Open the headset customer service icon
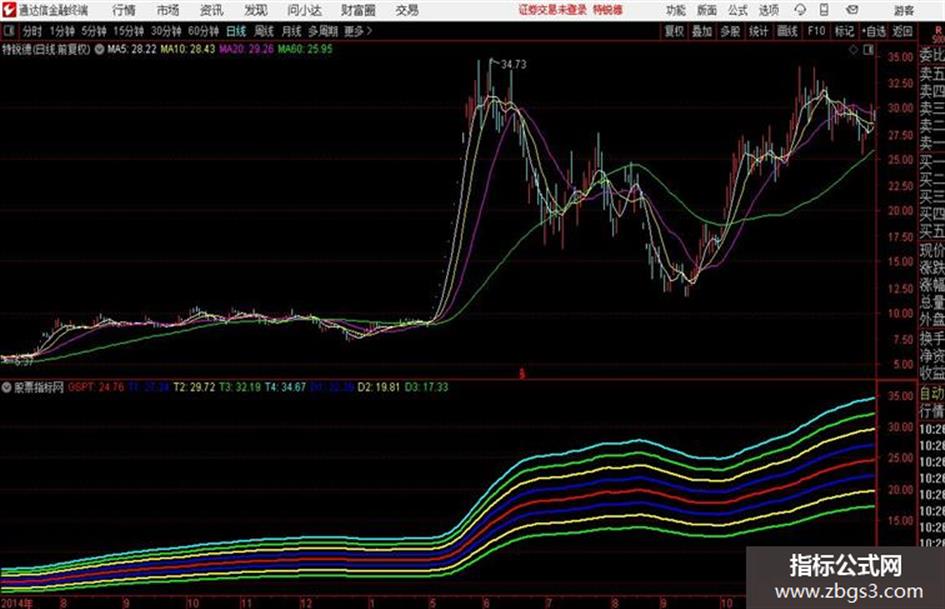Image resolution: width=945 pixels, height=609 pixels. 800,10
